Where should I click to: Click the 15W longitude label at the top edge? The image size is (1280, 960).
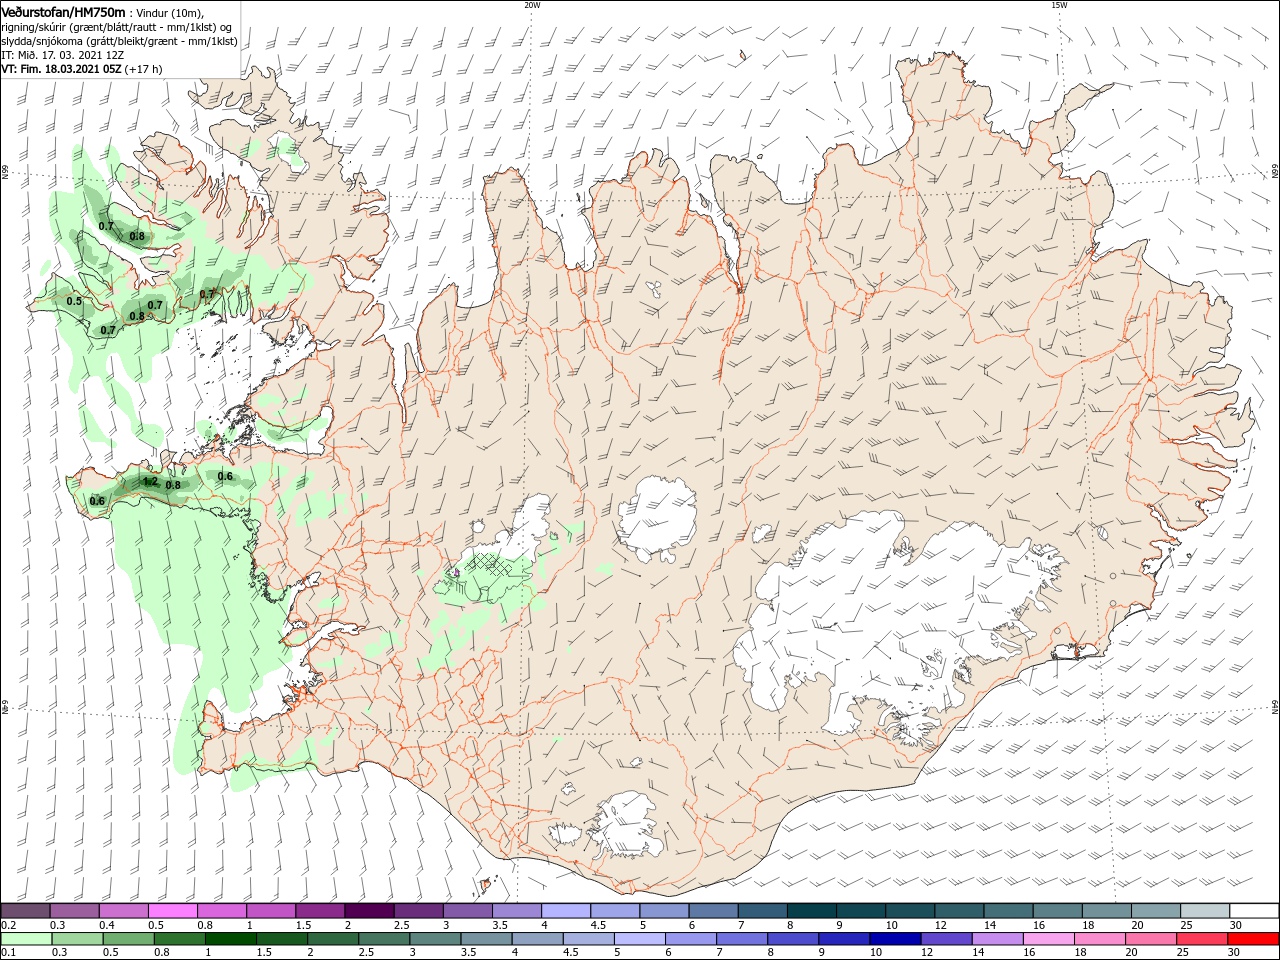coord(1059,5)
